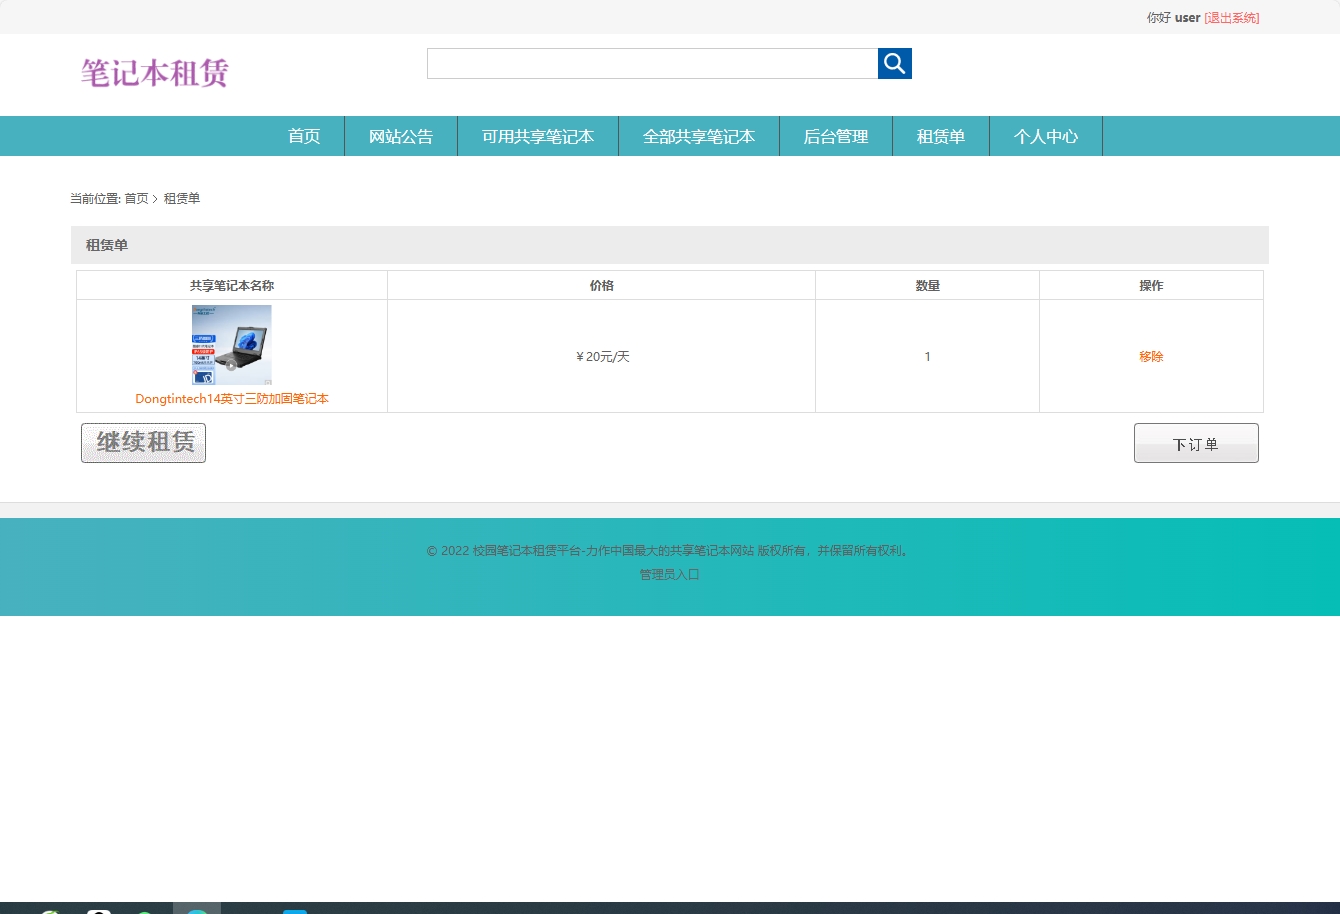
Task: Click the 首页 breadcrumb link
Action: click(136, 199)
